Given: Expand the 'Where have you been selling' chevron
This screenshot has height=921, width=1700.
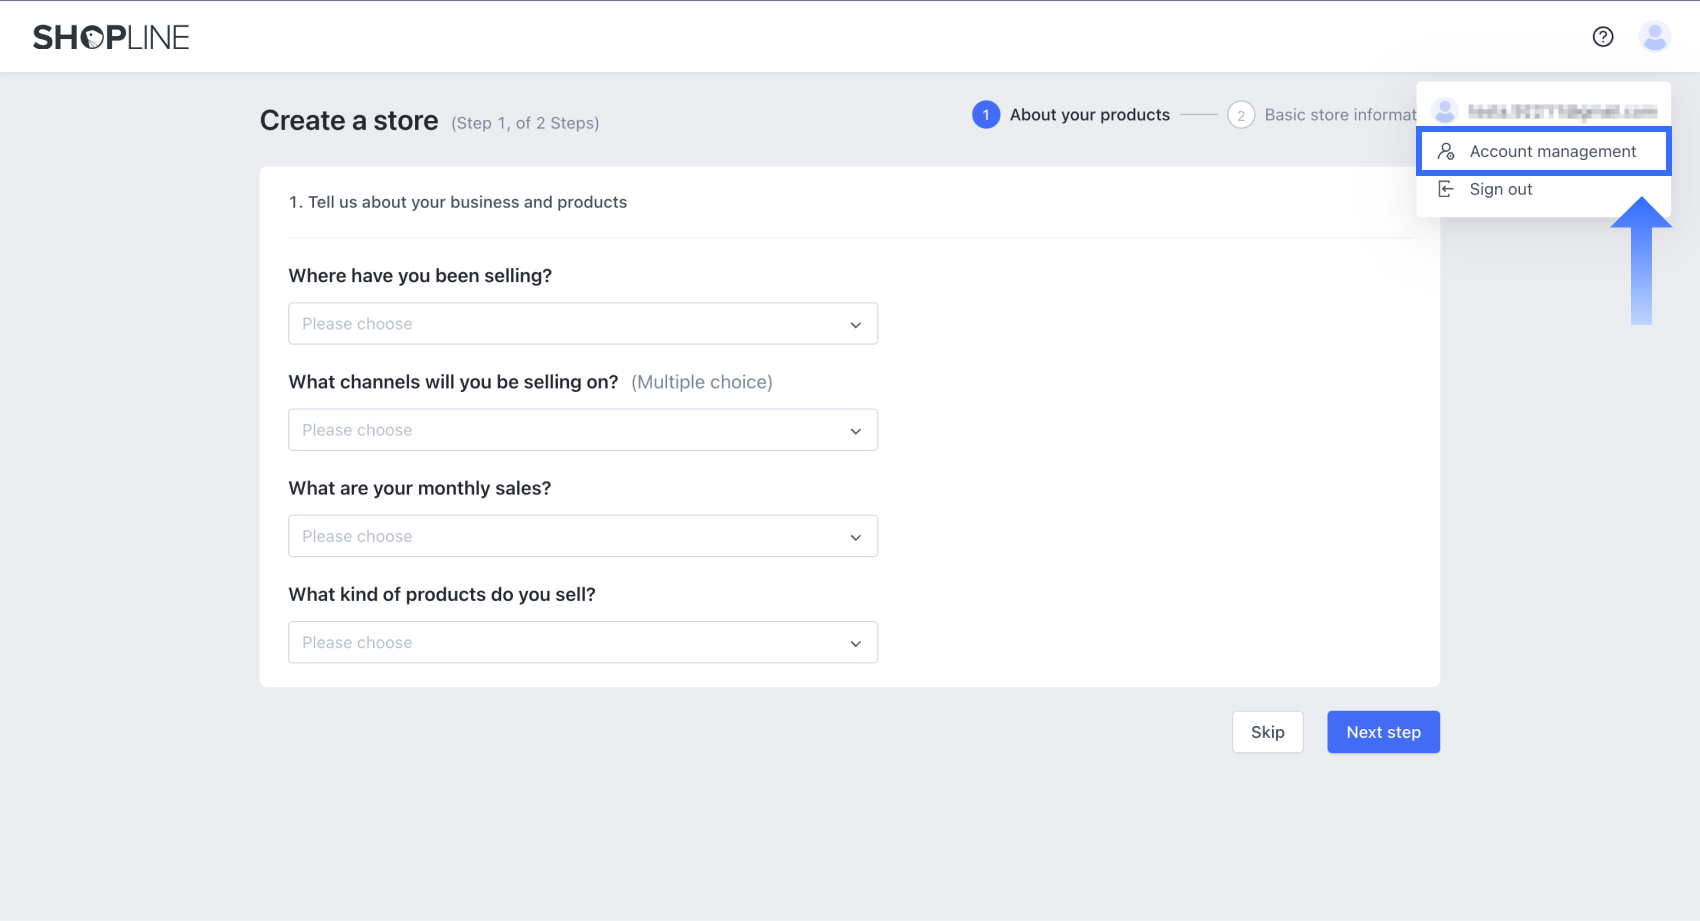Looking at the screenshot, I should tap(855, 325).
